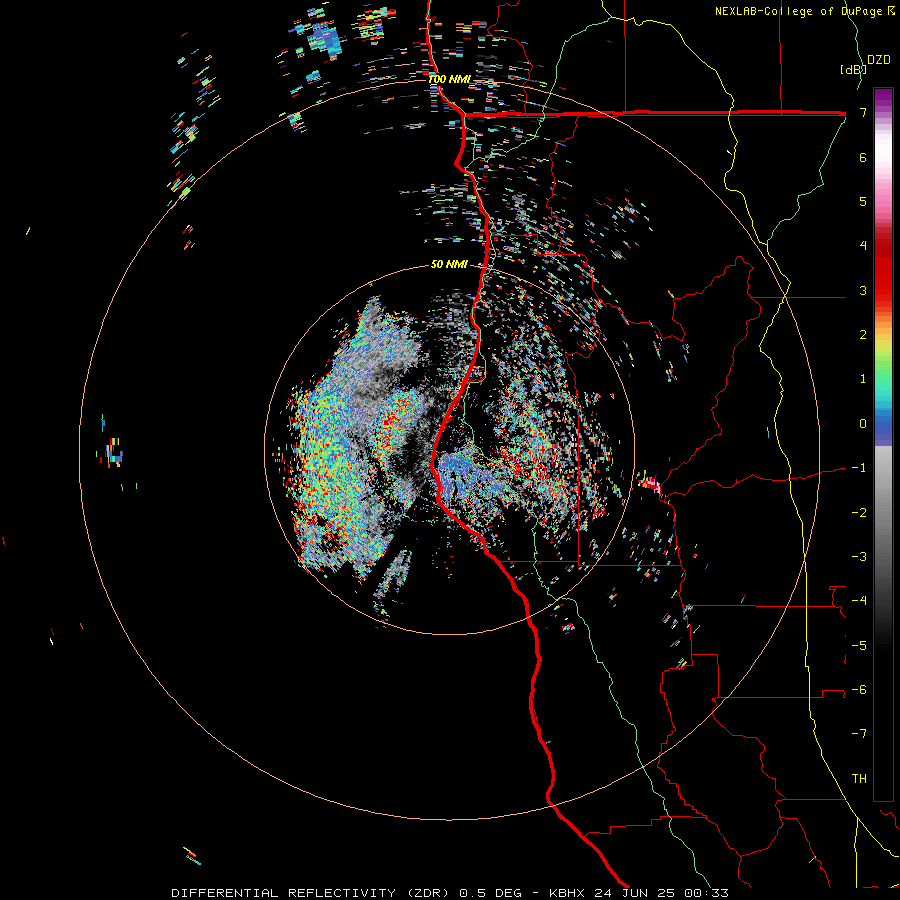Image resolution: width=900 pixels, height=900 pixels.
Task: Click the 7 value on color scale
Action: (x=863, y=112)
